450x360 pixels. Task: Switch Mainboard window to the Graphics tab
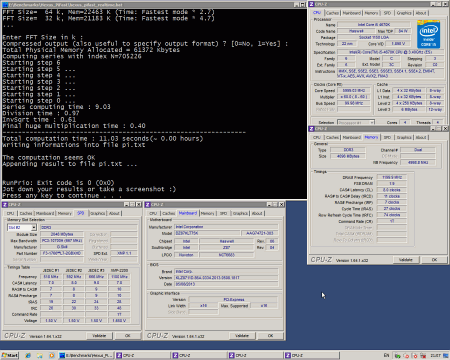tap(240, 213)
